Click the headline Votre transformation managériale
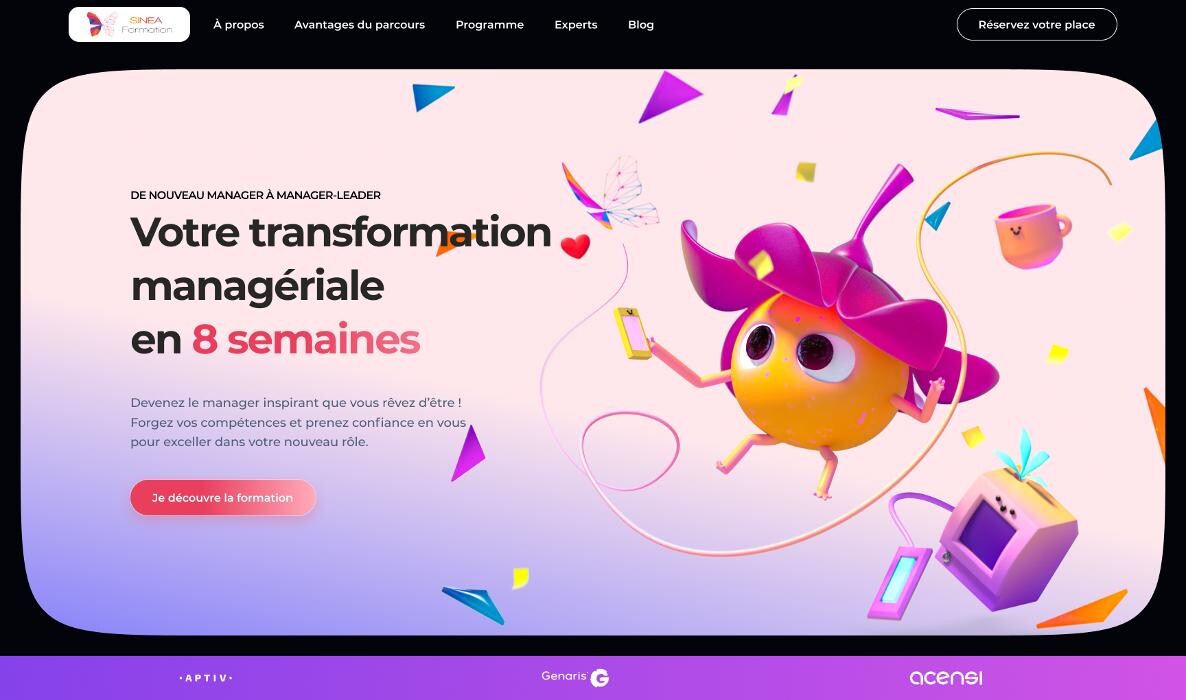The height and width of the screenshot is (700, 1186). (x=340, y=258)
